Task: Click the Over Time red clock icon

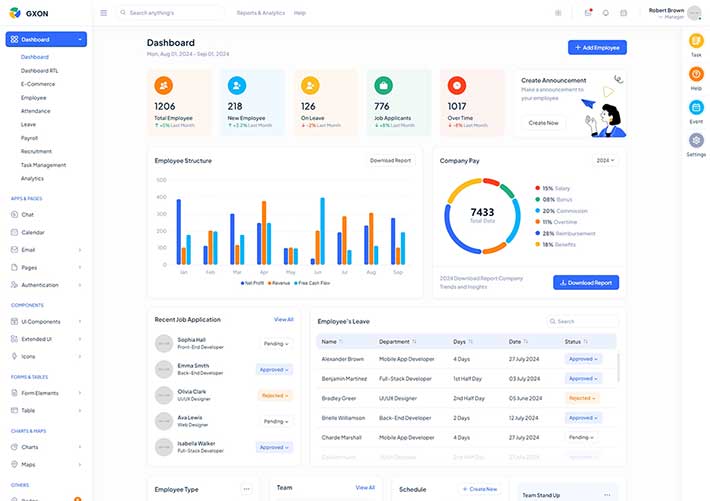Action: coord(456,85)
